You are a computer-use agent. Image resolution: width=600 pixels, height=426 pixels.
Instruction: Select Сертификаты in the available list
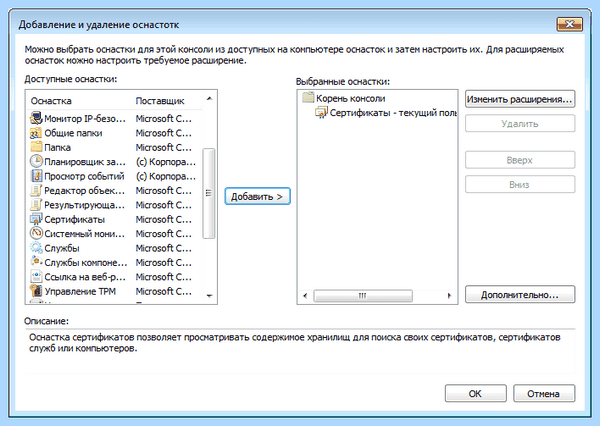(115, 219)
